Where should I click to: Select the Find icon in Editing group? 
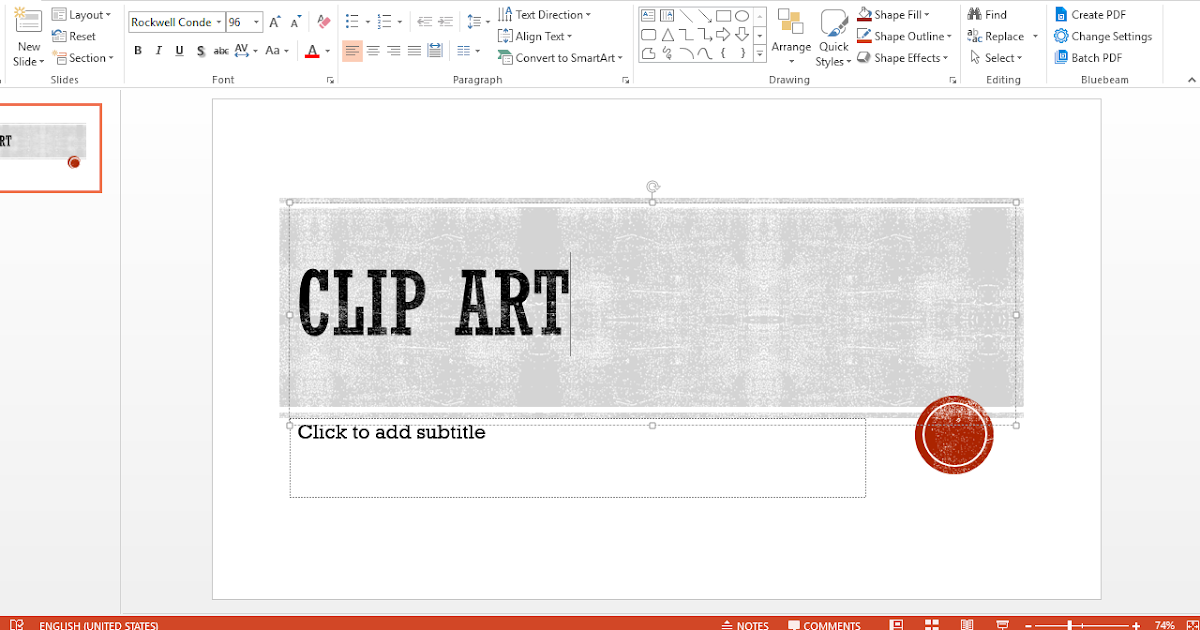975,14
